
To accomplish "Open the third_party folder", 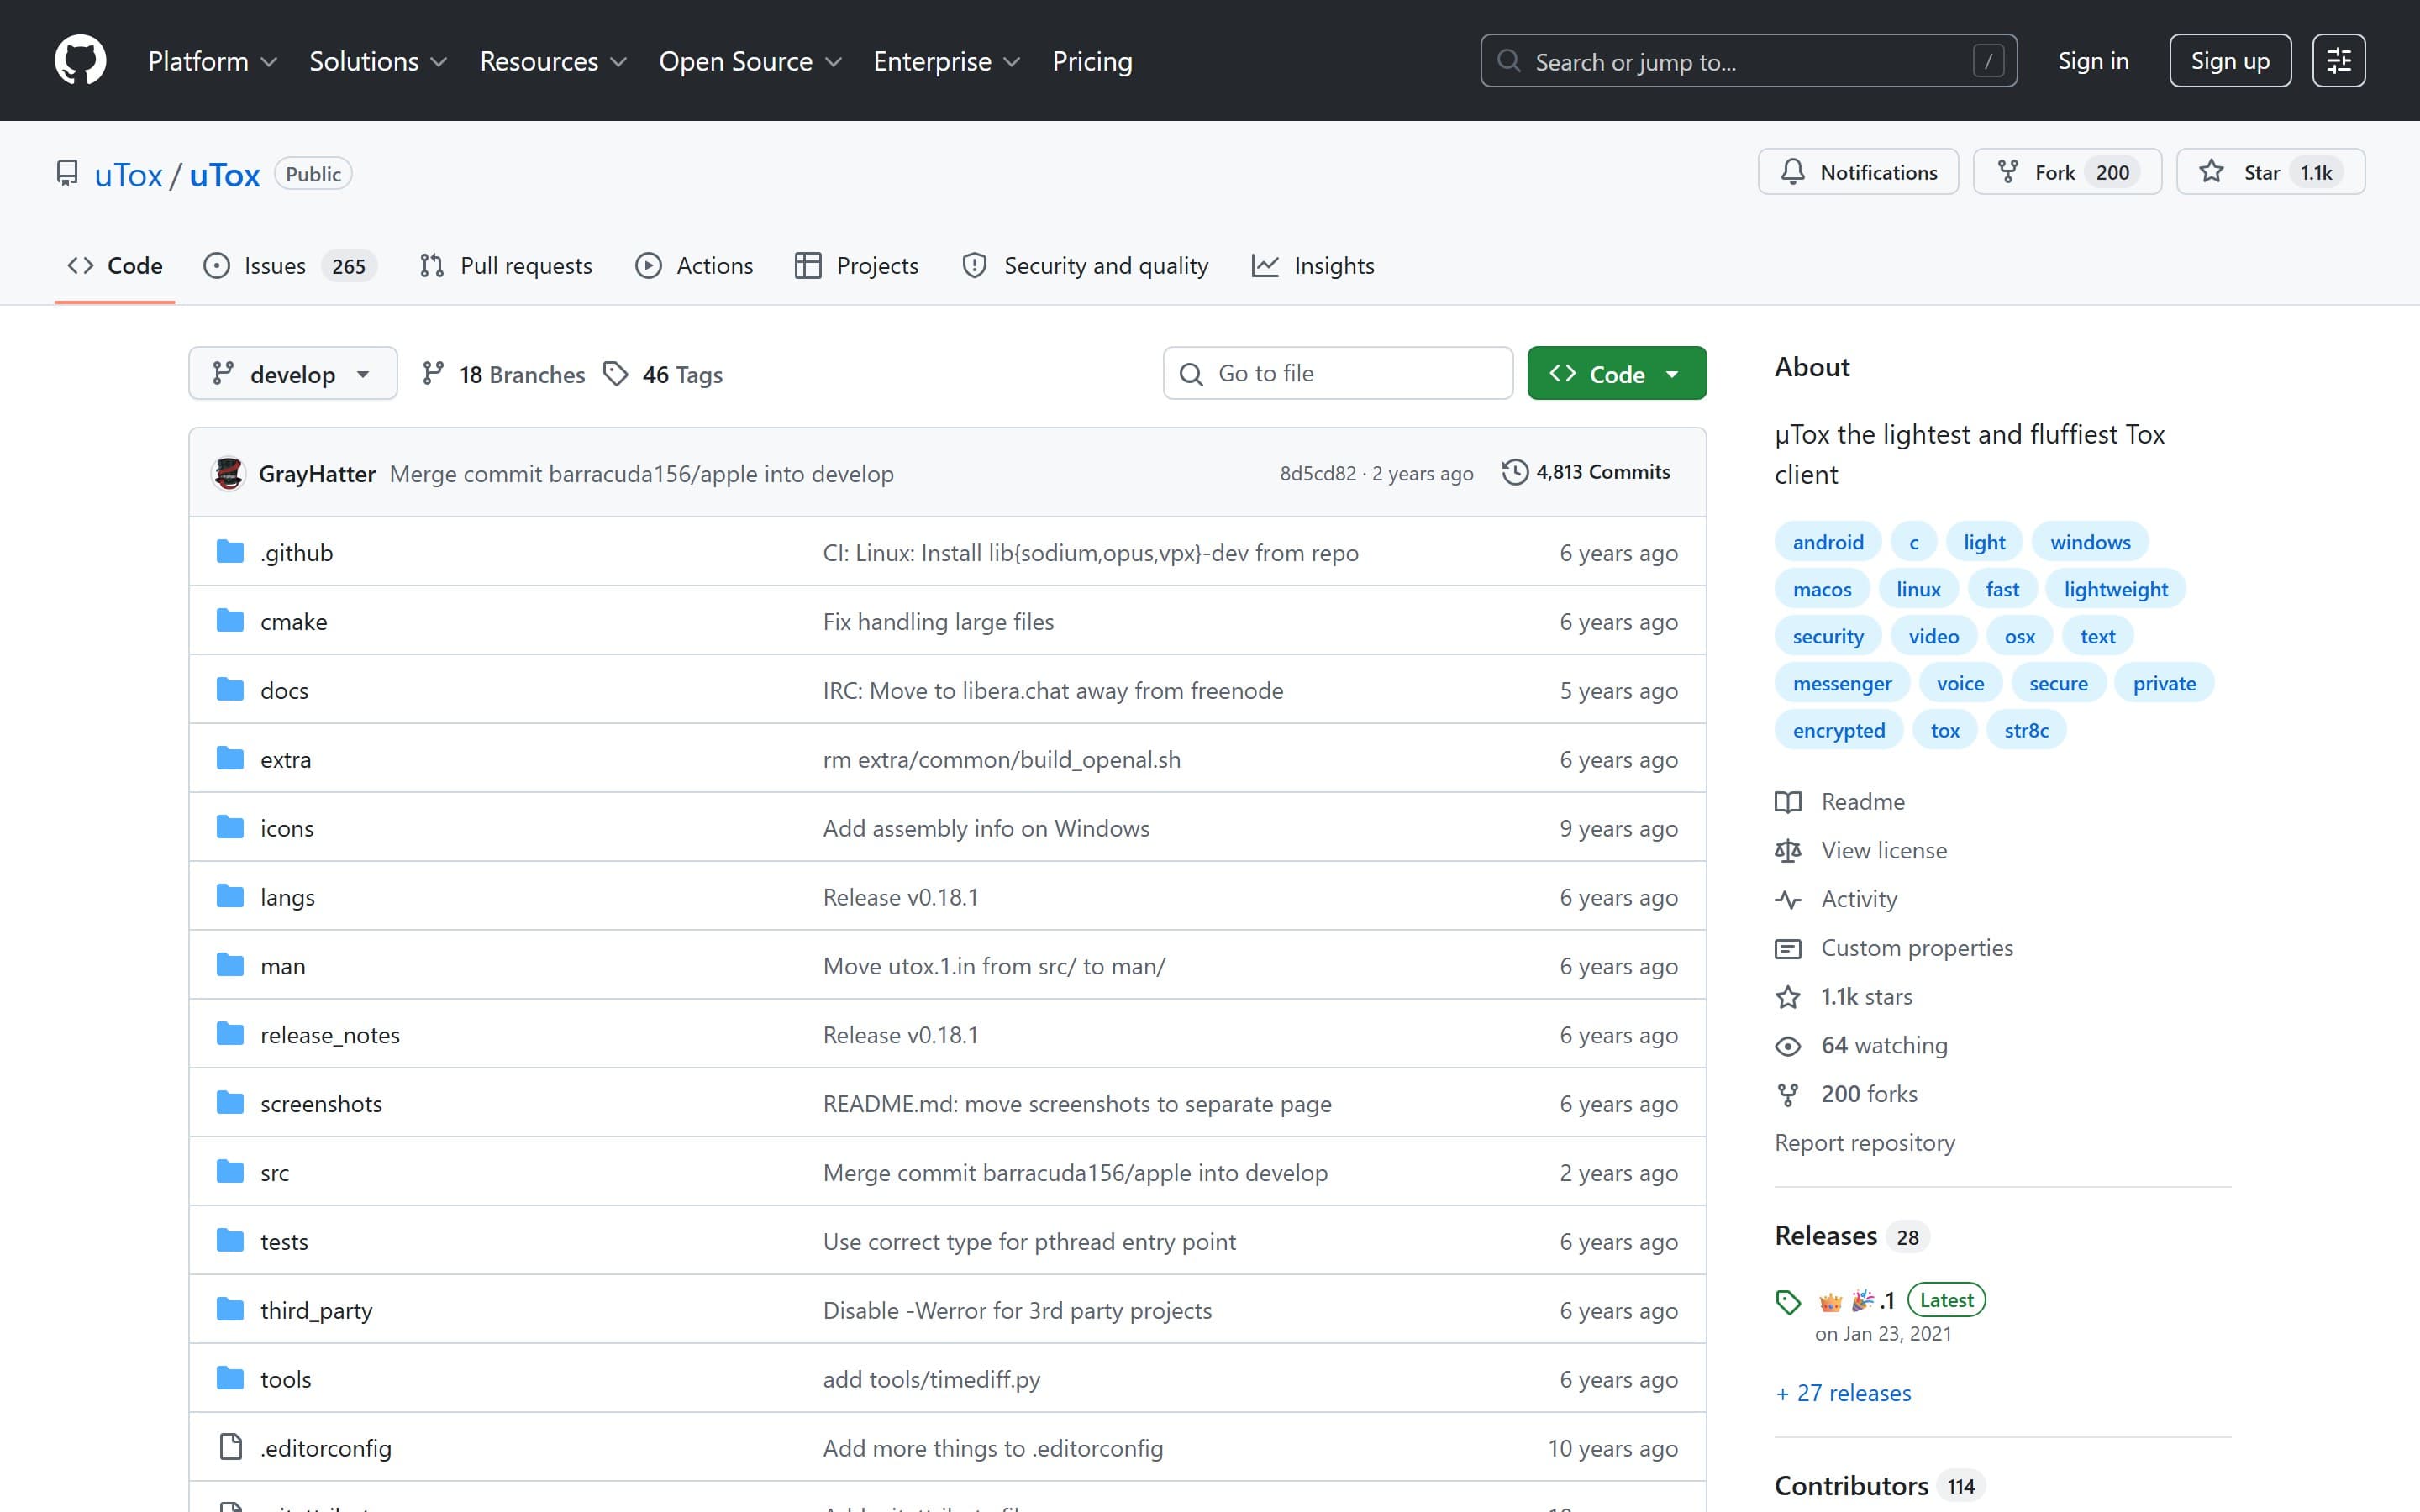I will pos(316,1310).
